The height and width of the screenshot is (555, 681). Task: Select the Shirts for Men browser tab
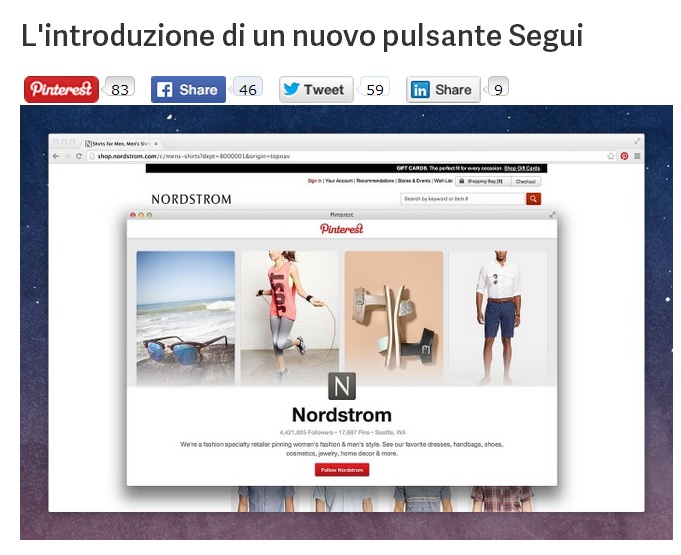(x=120, y=144)
